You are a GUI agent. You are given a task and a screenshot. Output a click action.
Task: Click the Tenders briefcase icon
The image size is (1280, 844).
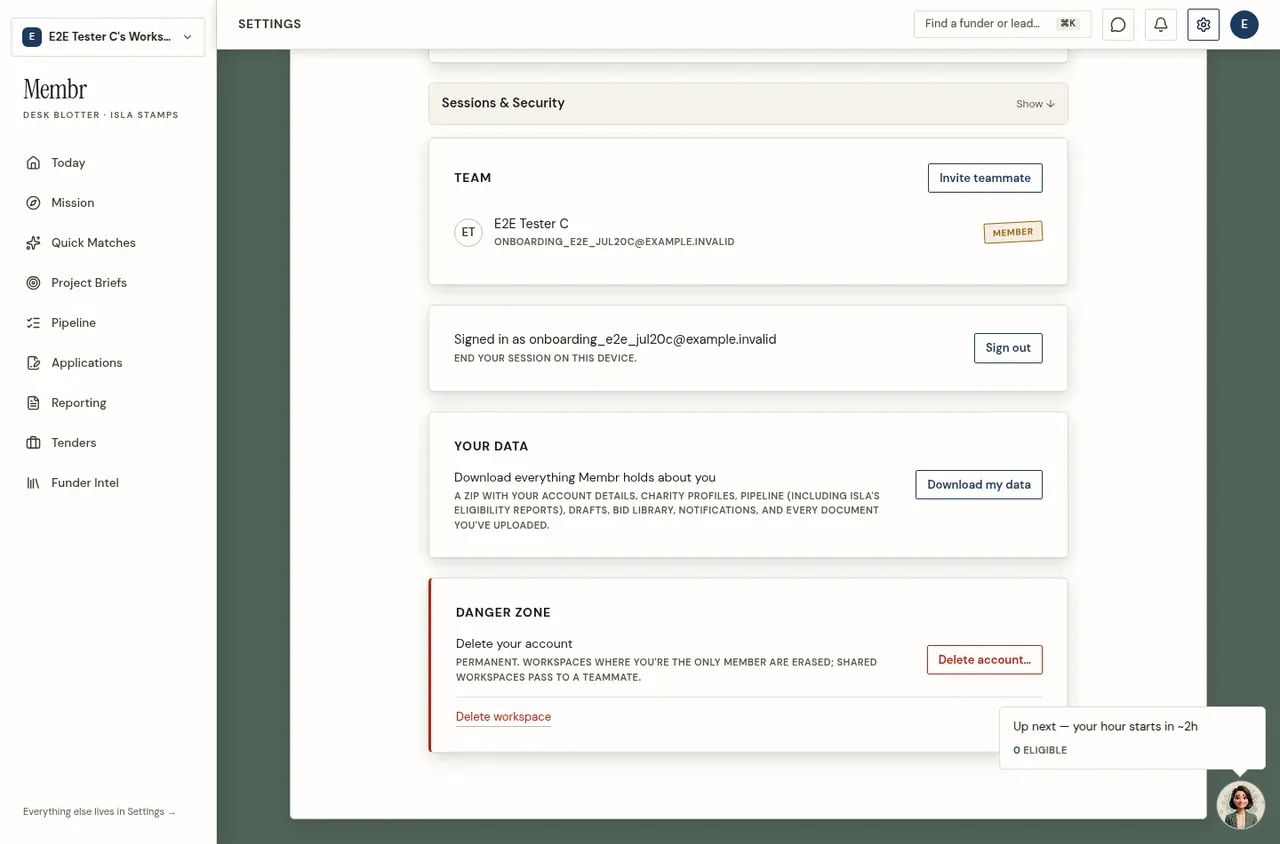click(x=33, y=443)
